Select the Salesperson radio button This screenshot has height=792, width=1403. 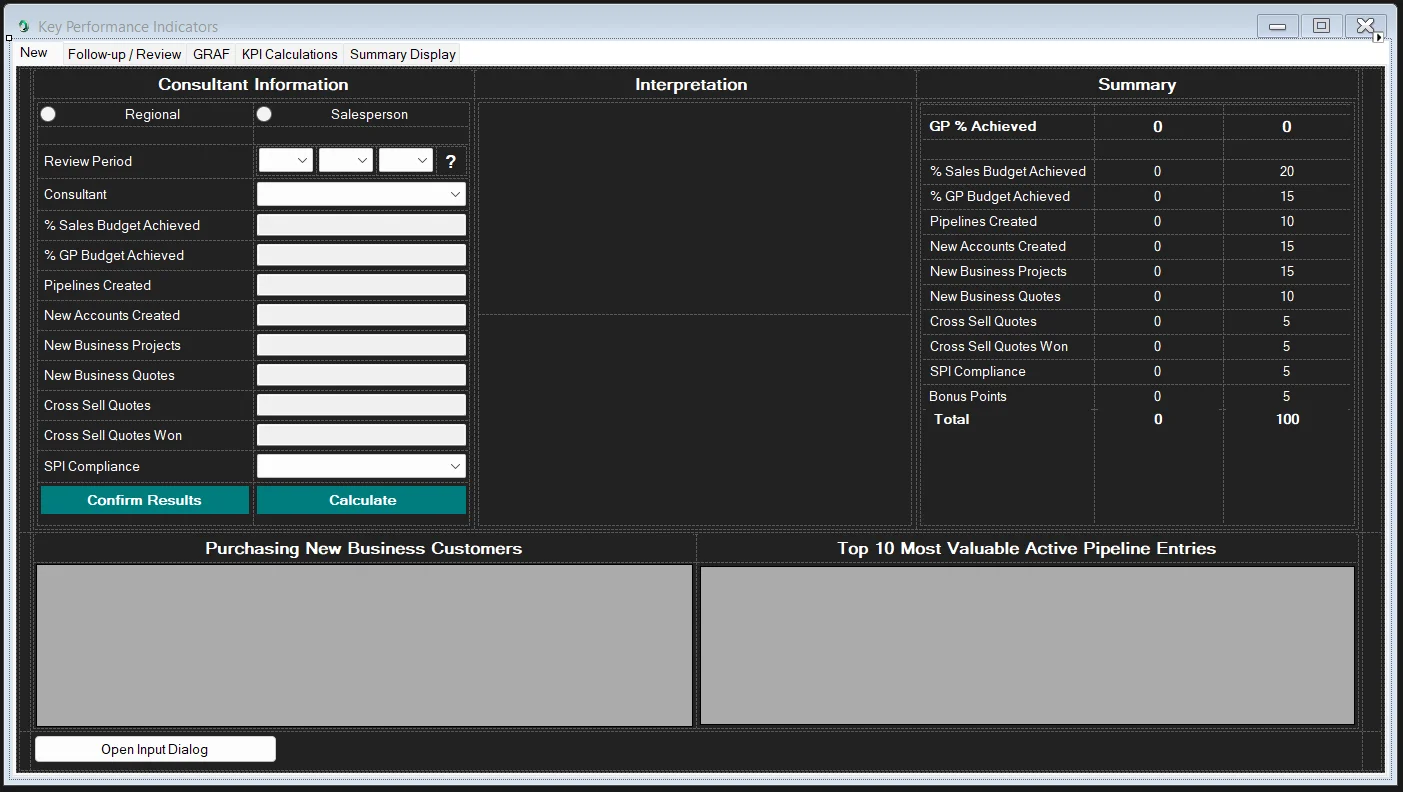[x=265, y=114]
